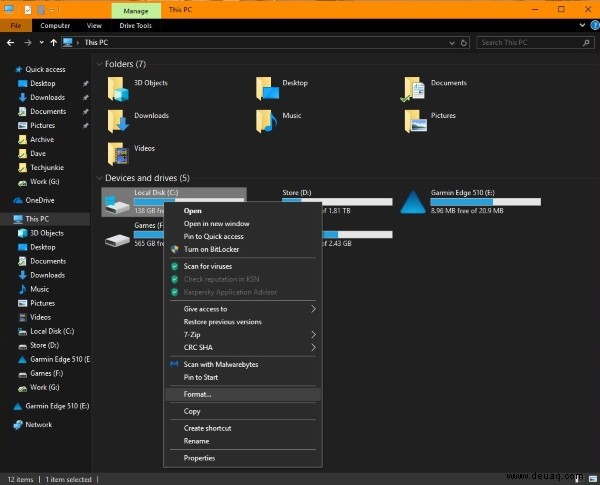This screenshot has width=600, height=485.
Task: Select Pin to Start in context menu
Action: coord(243,377)
